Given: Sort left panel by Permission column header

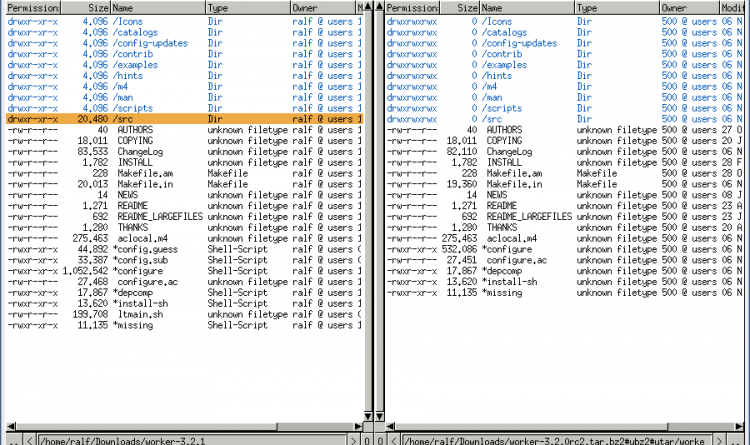Looking at the screenshot, I should (x=32, y=7).
